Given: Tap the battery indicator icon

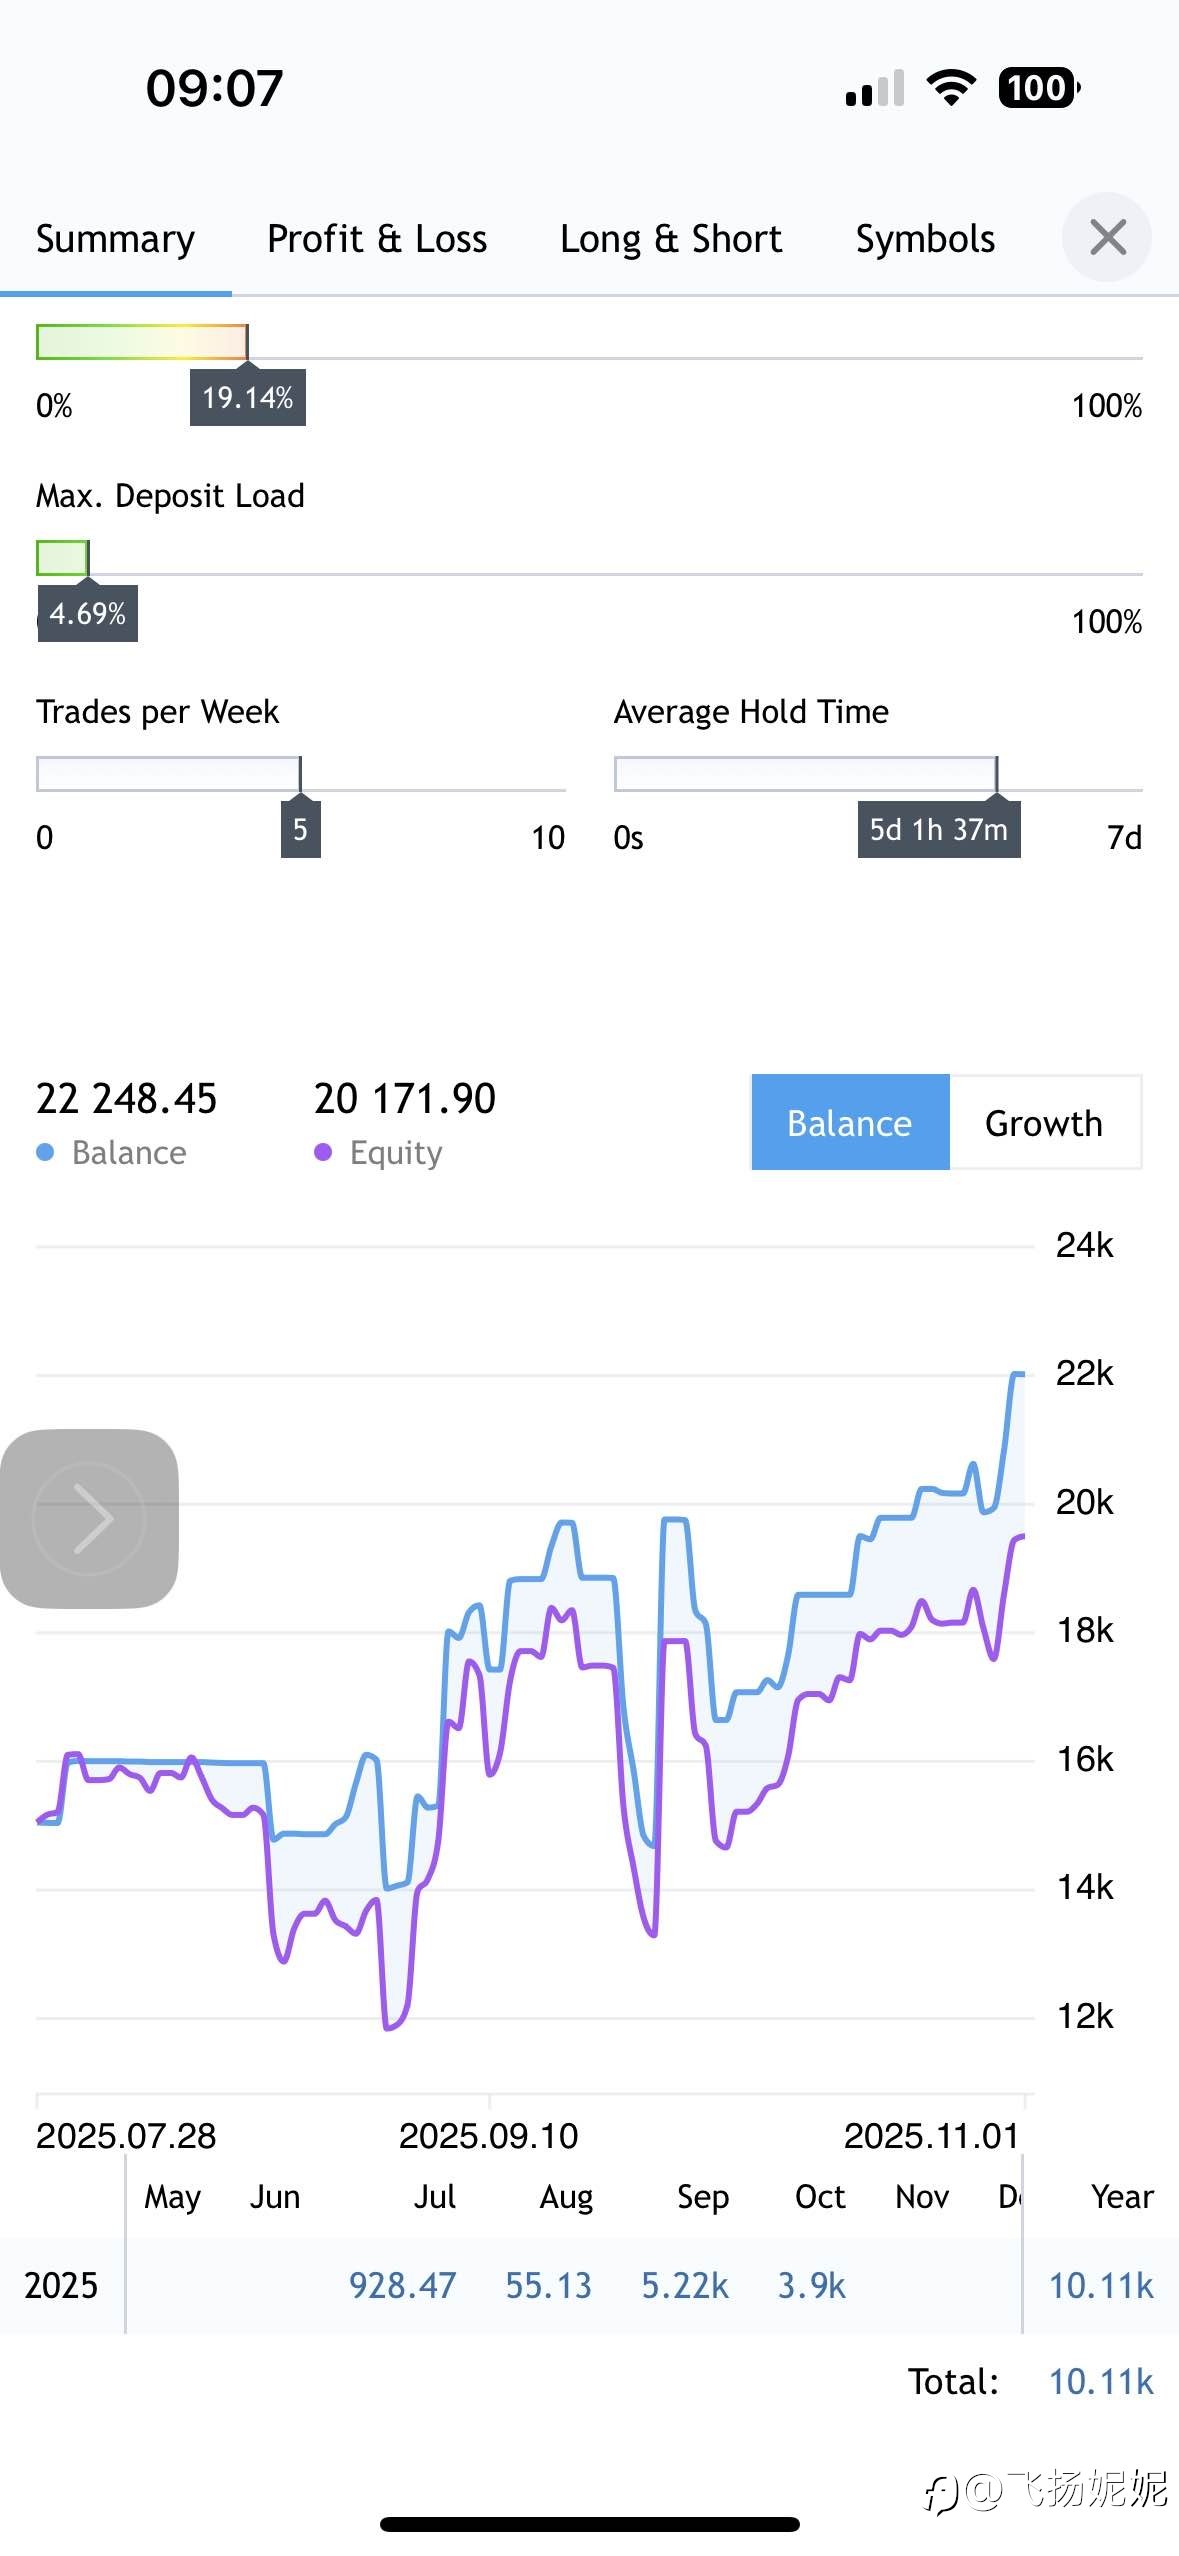Looking at the screenshot, I should [x=1038, y=88].
